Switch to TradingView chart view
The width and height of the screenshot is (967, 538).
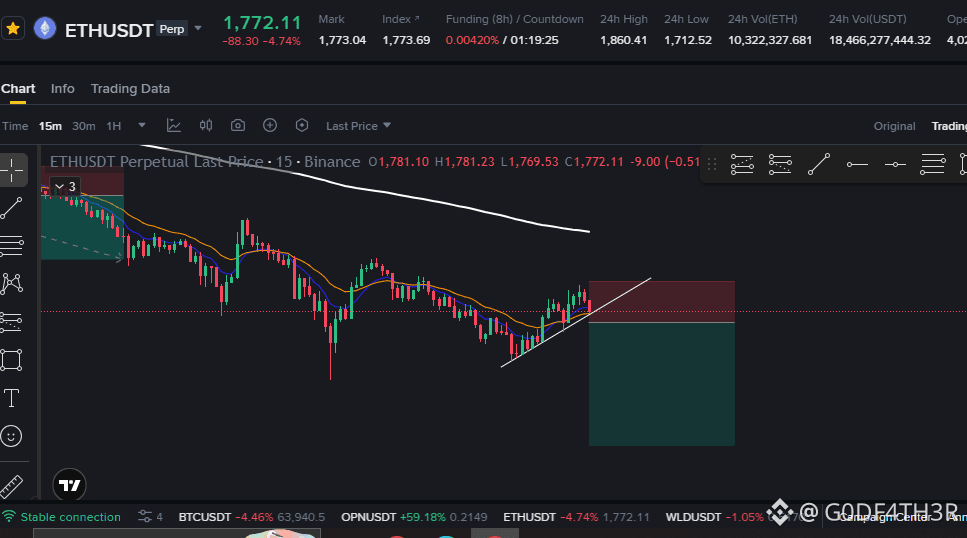click(949, 126)
